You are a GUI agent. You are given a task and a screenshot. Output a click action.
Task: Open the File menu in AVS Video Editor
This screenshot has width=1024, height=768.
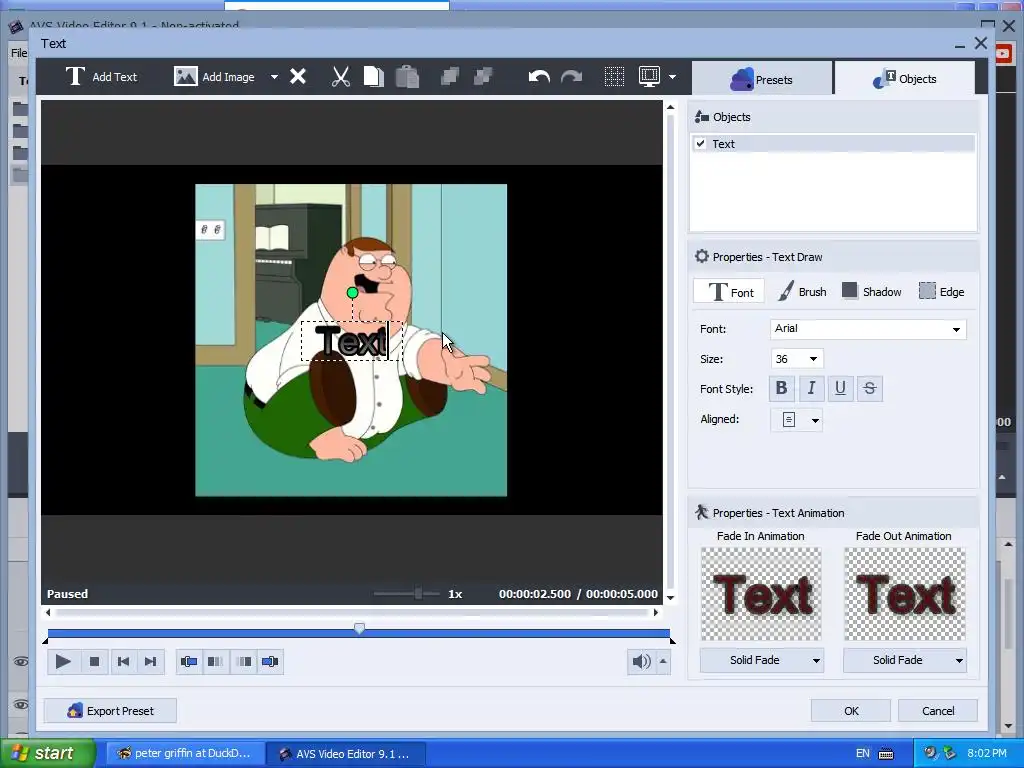pos(19,53)
